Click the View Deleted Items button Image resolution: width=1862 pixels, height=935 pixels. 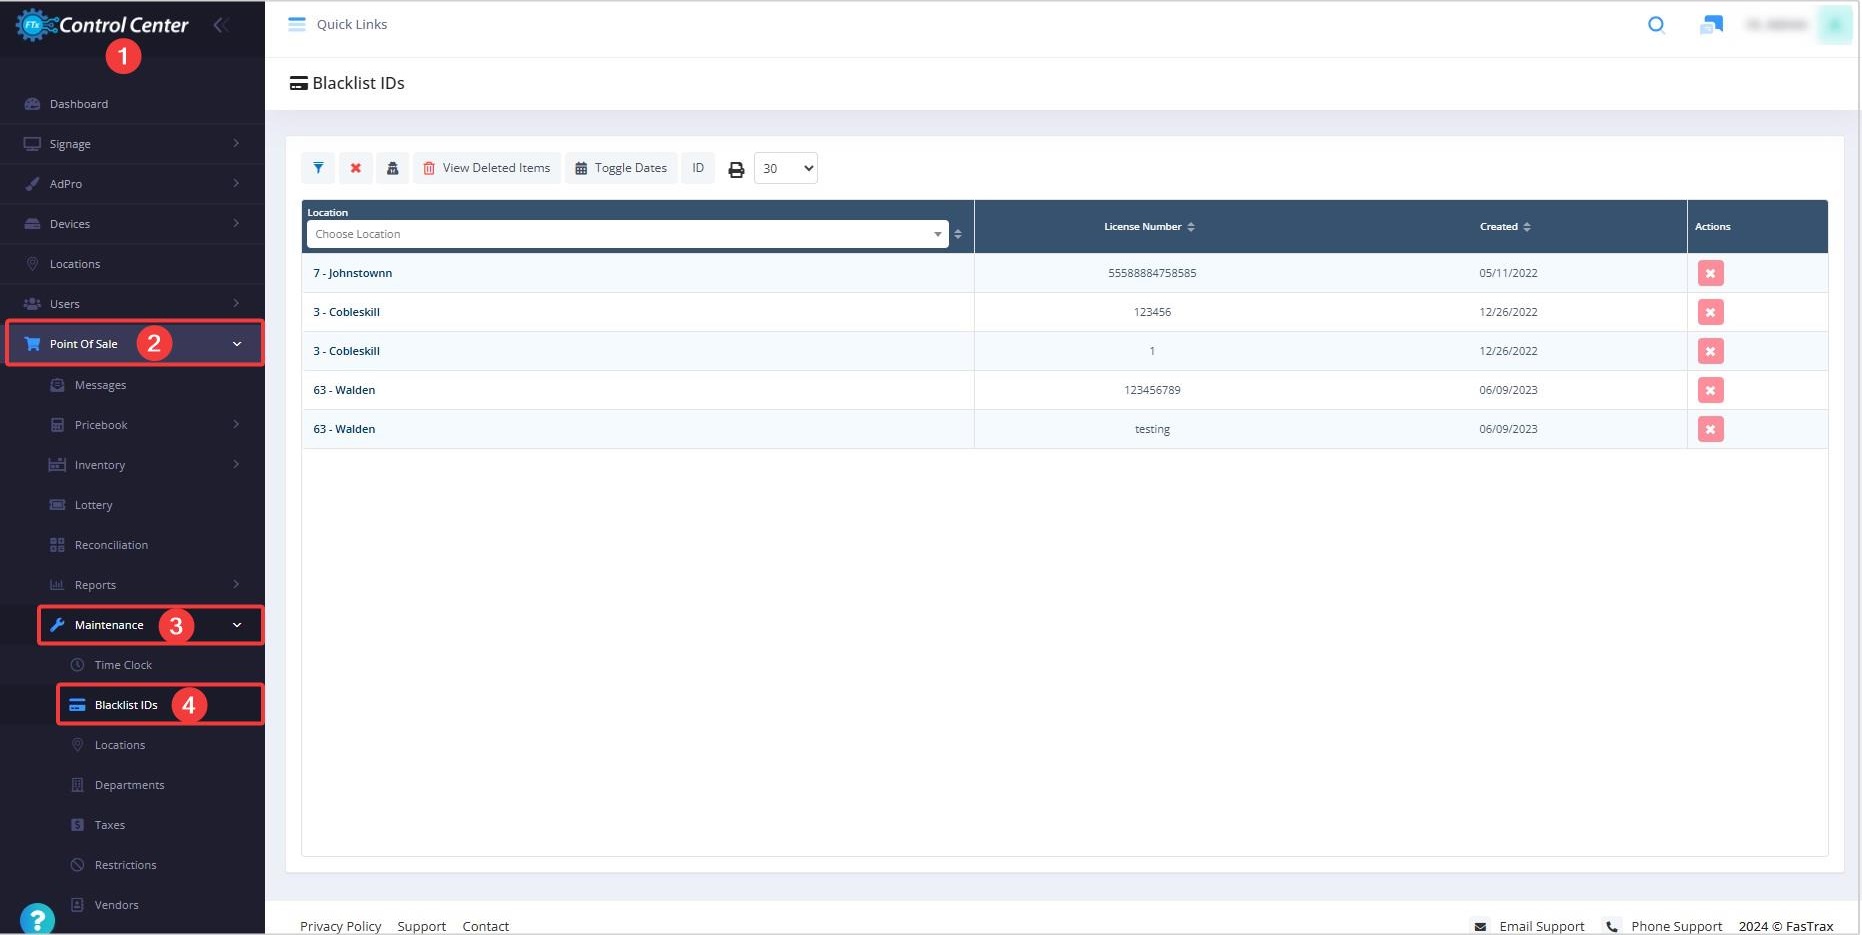487,168
